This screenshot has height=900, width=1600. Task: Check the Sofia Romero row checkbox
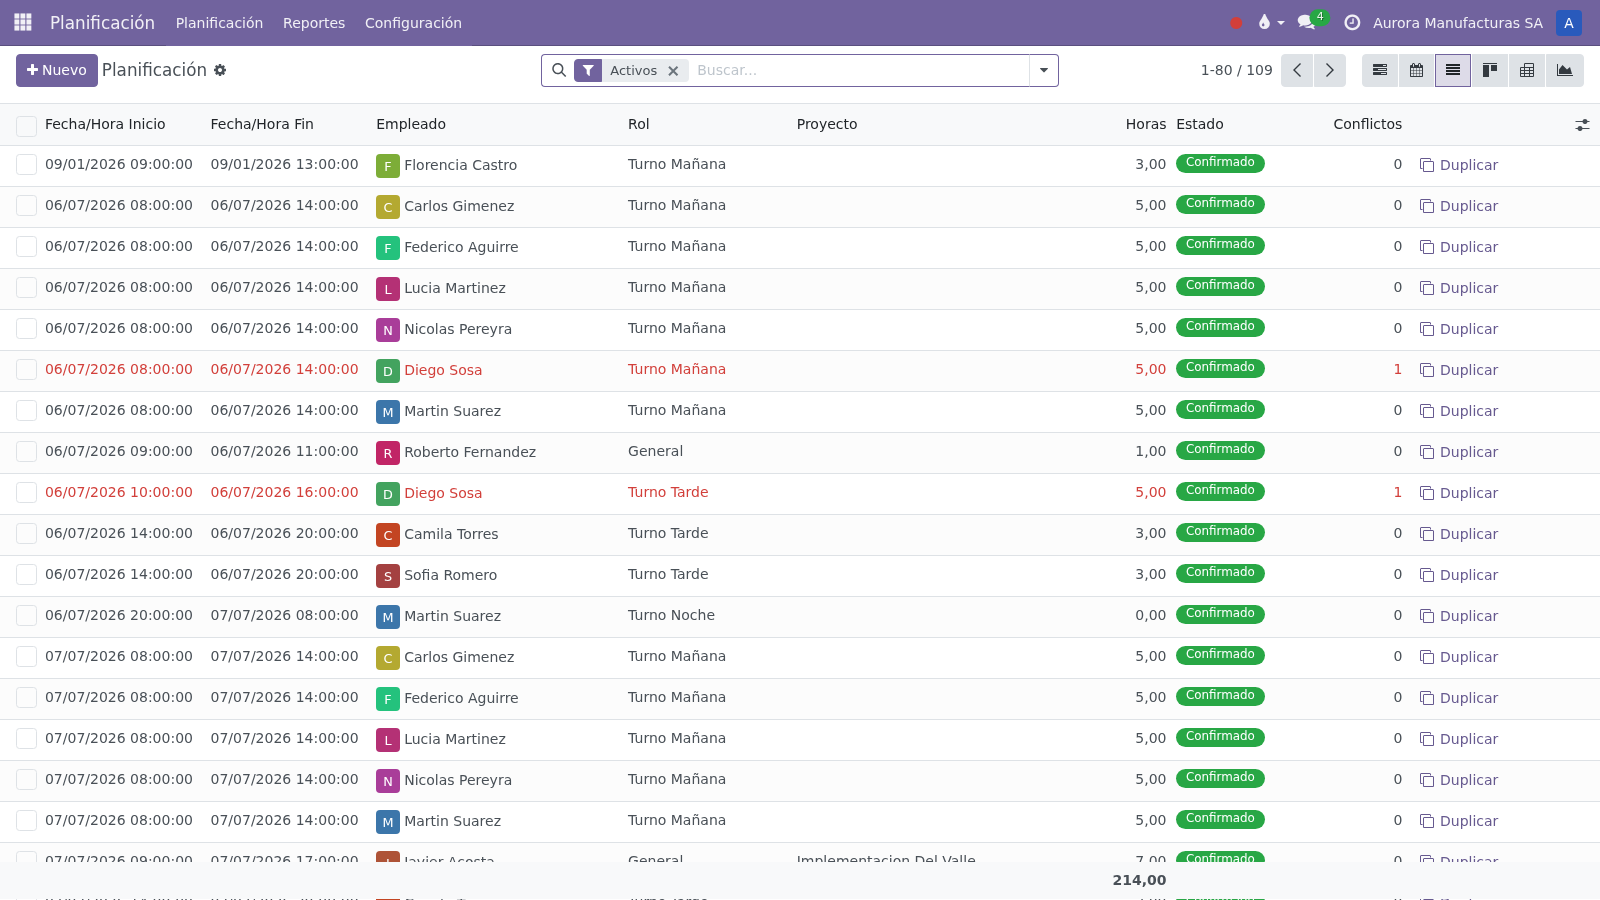pos(26,575)
